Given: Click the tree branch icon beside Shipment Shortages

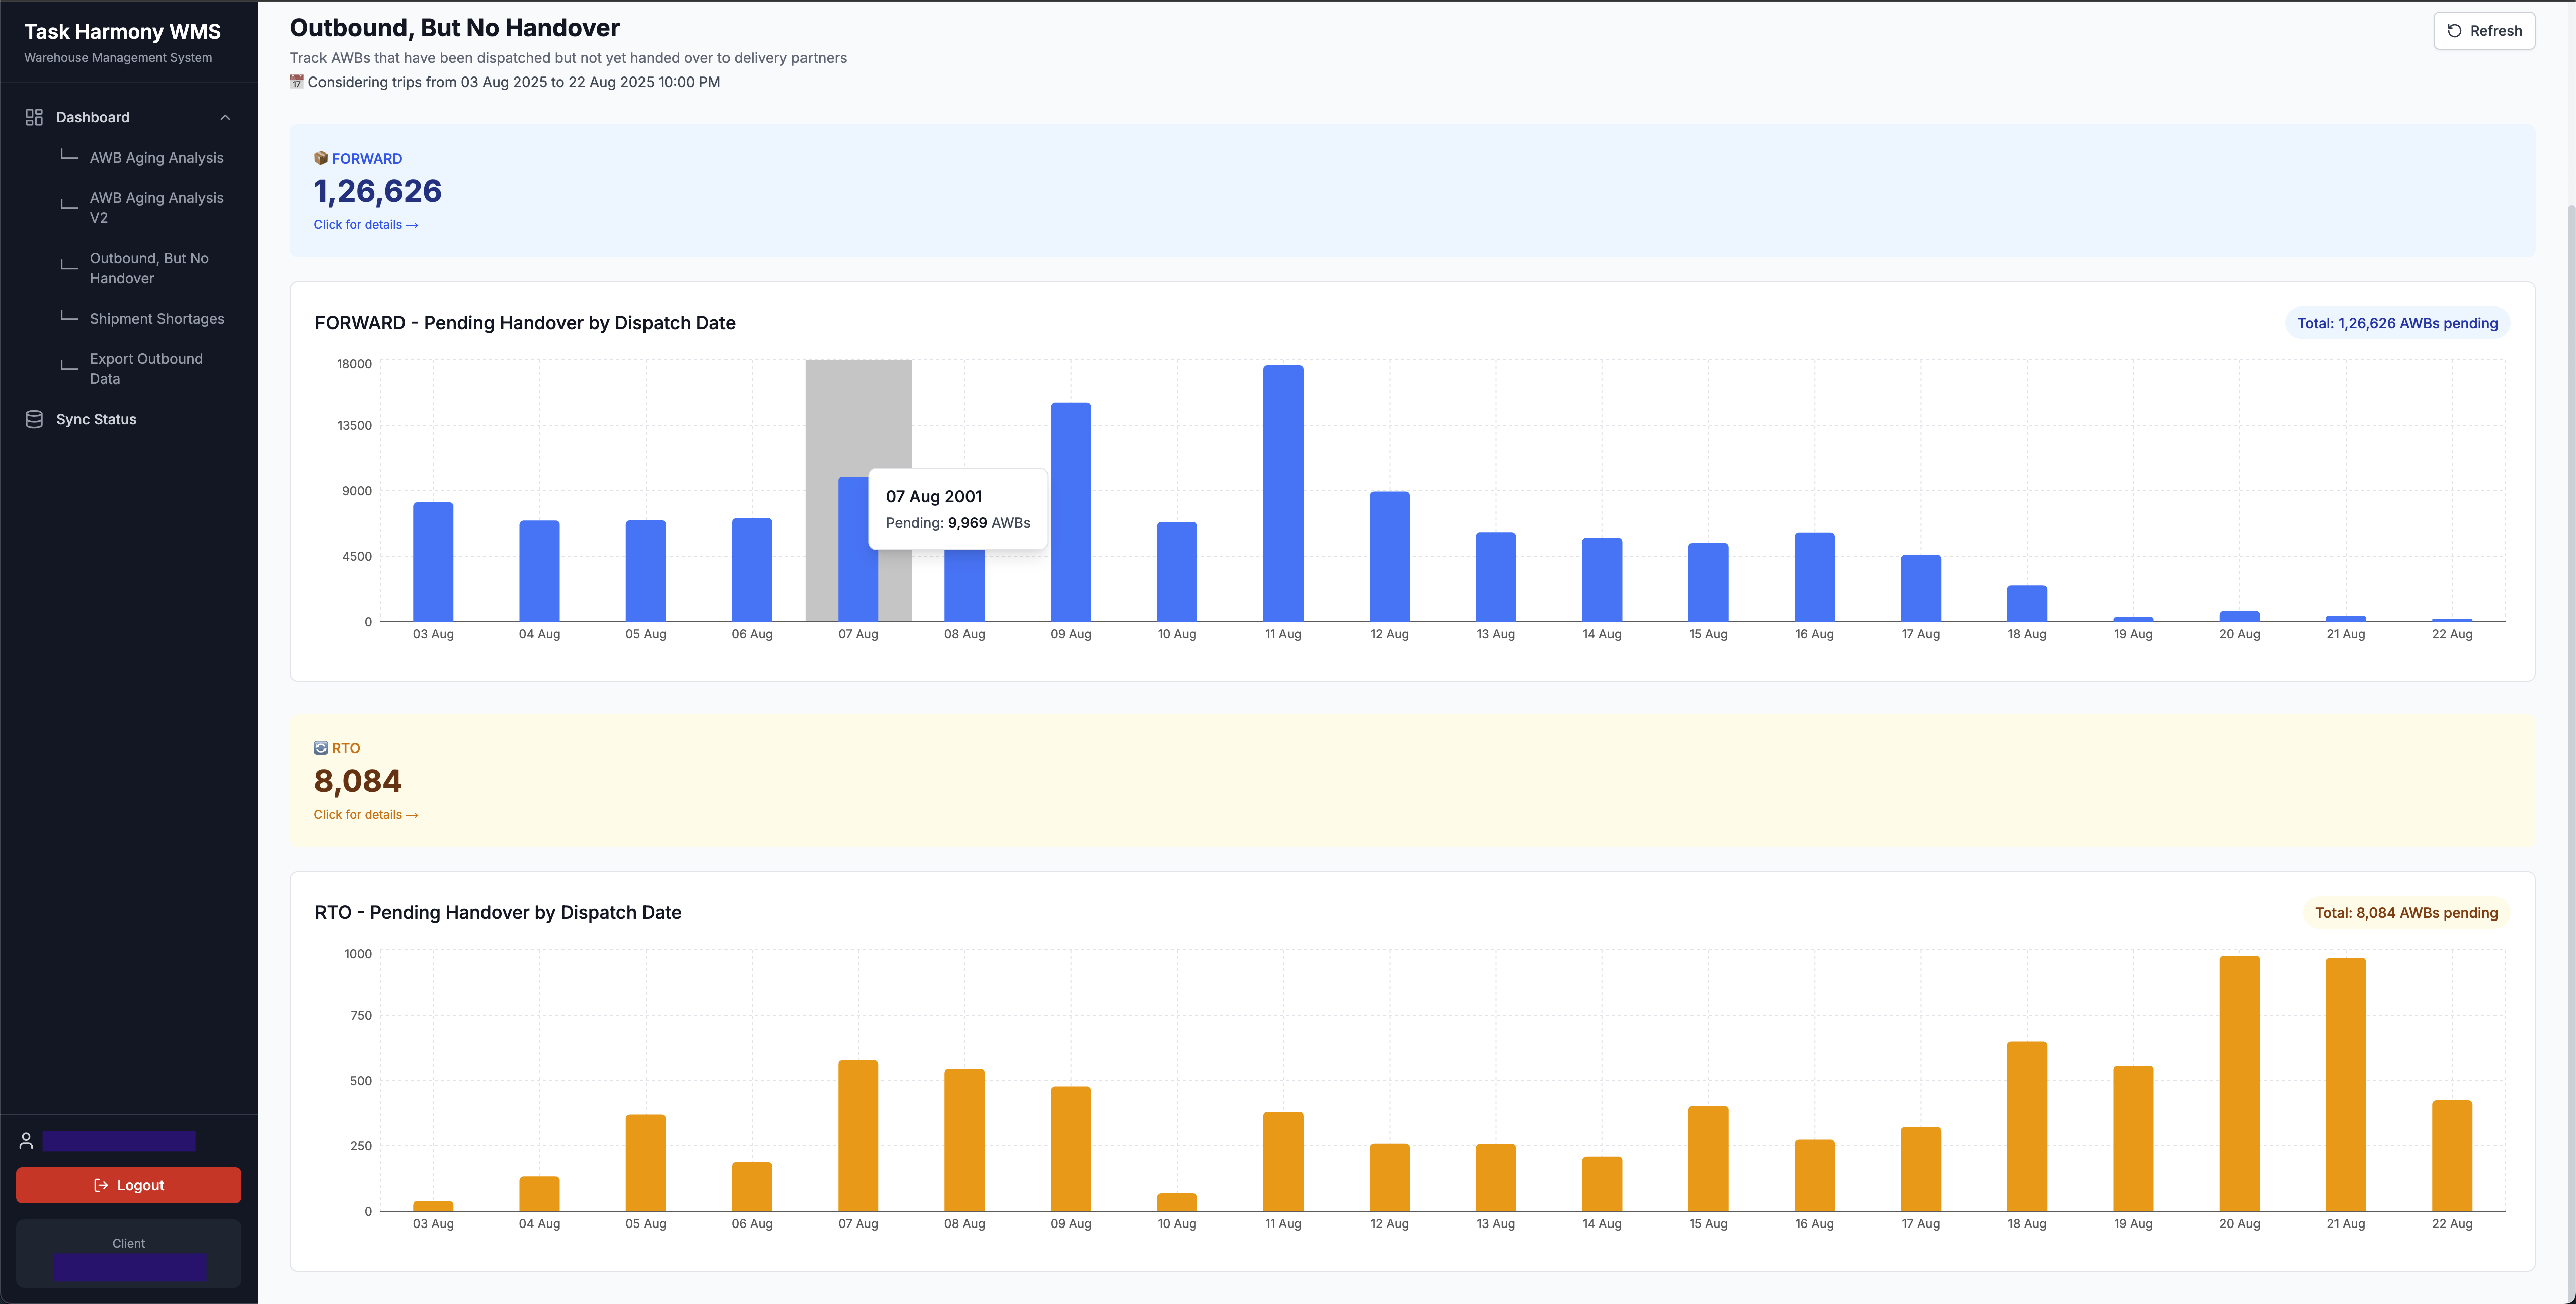Looking at the screenshot, I should [69, 316].
